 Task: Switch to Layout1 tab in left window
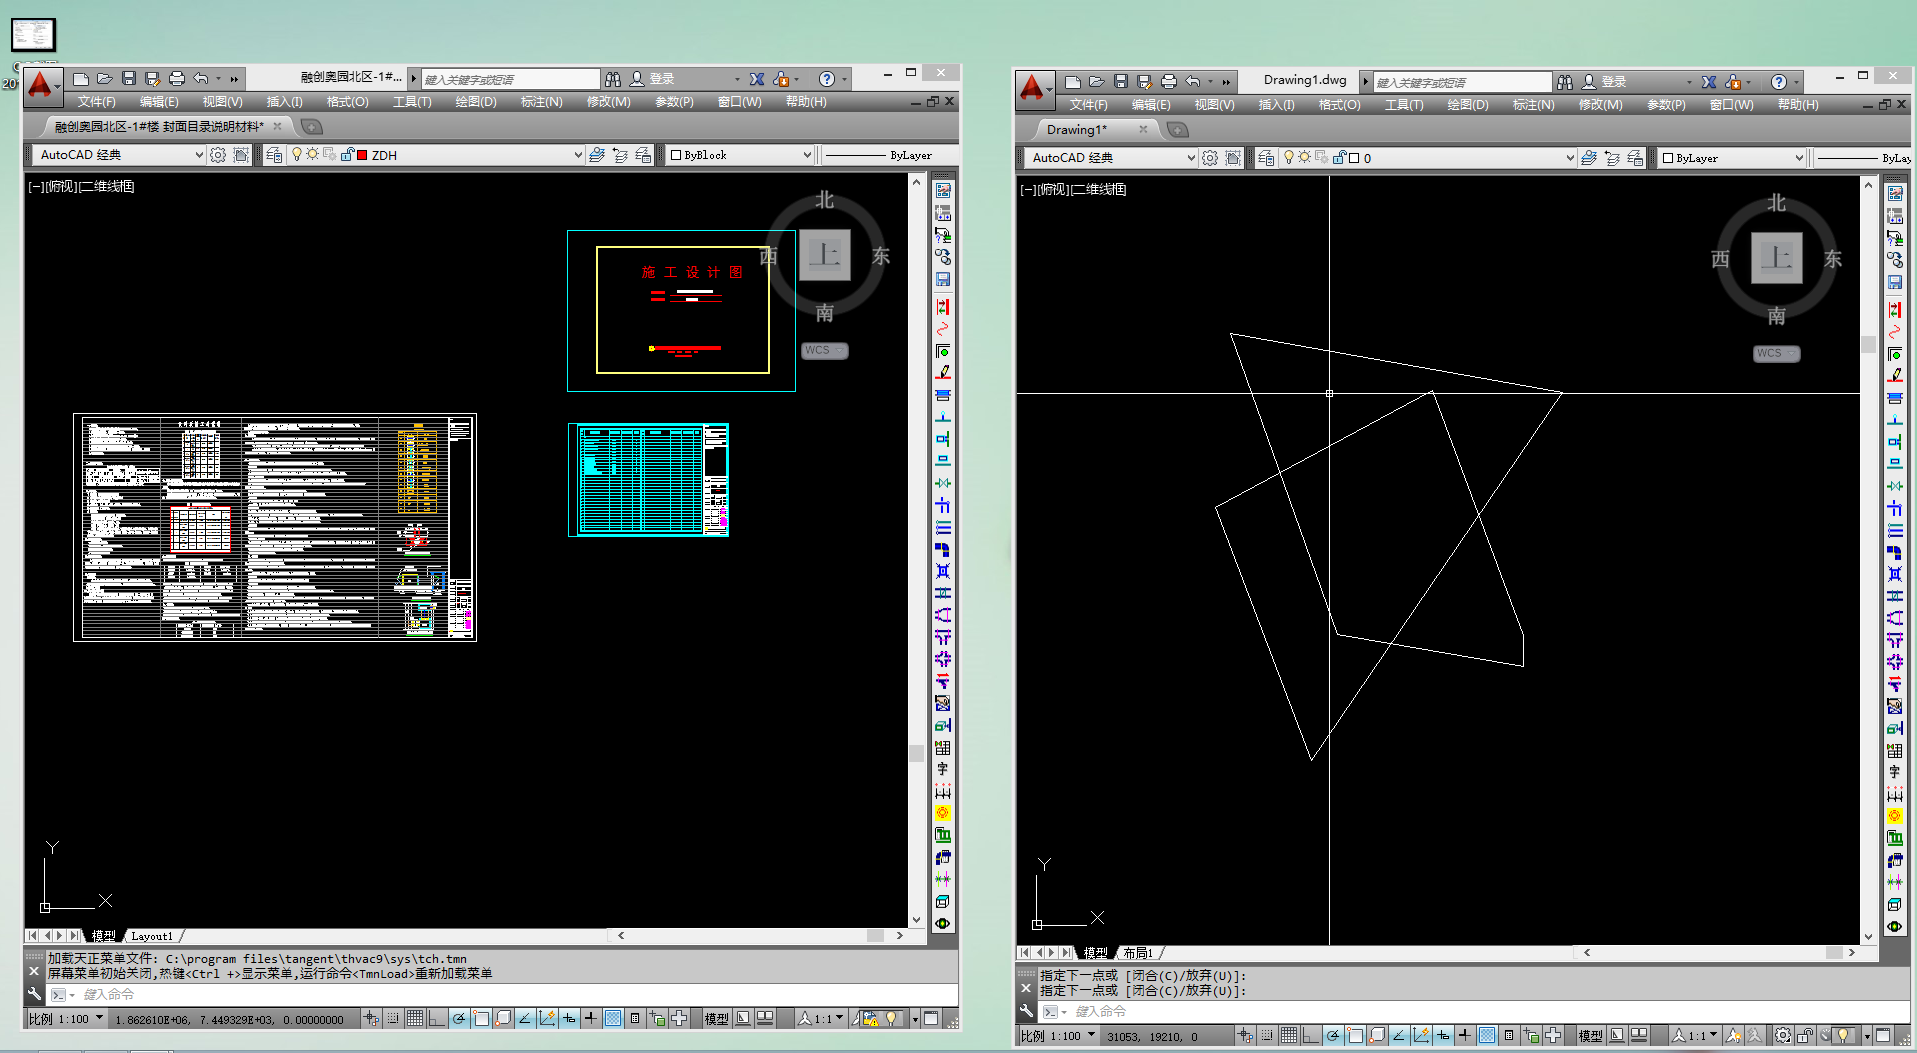pos(152,936)
